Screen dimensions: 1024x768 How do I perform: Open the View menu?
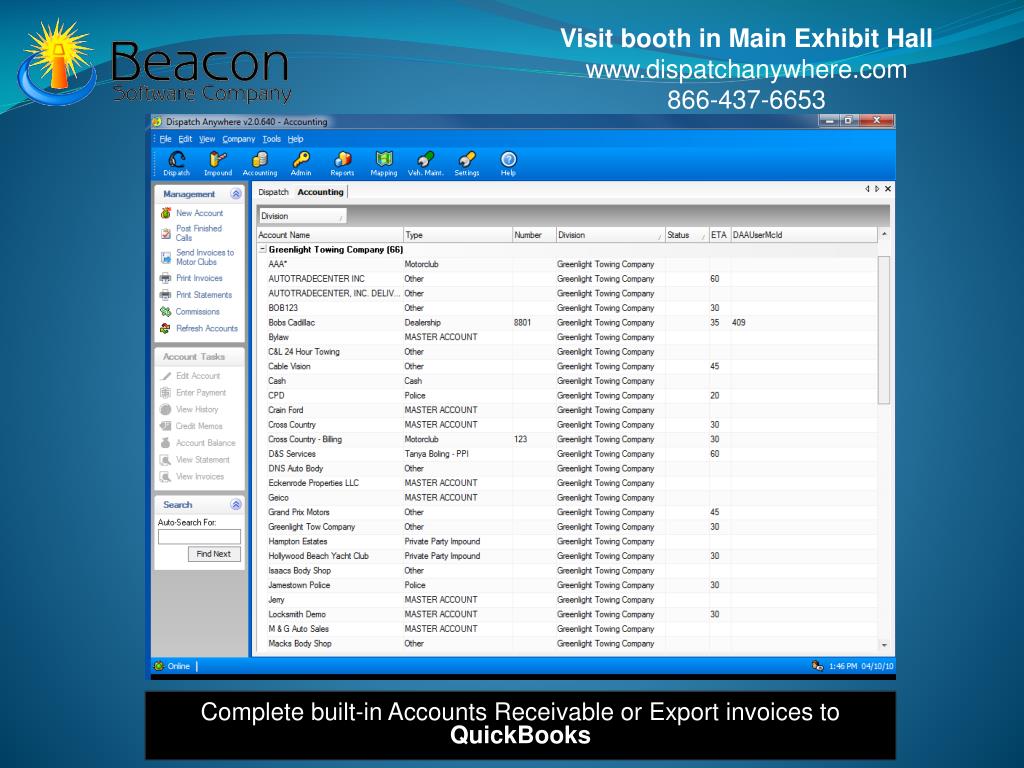coord(207,139)
